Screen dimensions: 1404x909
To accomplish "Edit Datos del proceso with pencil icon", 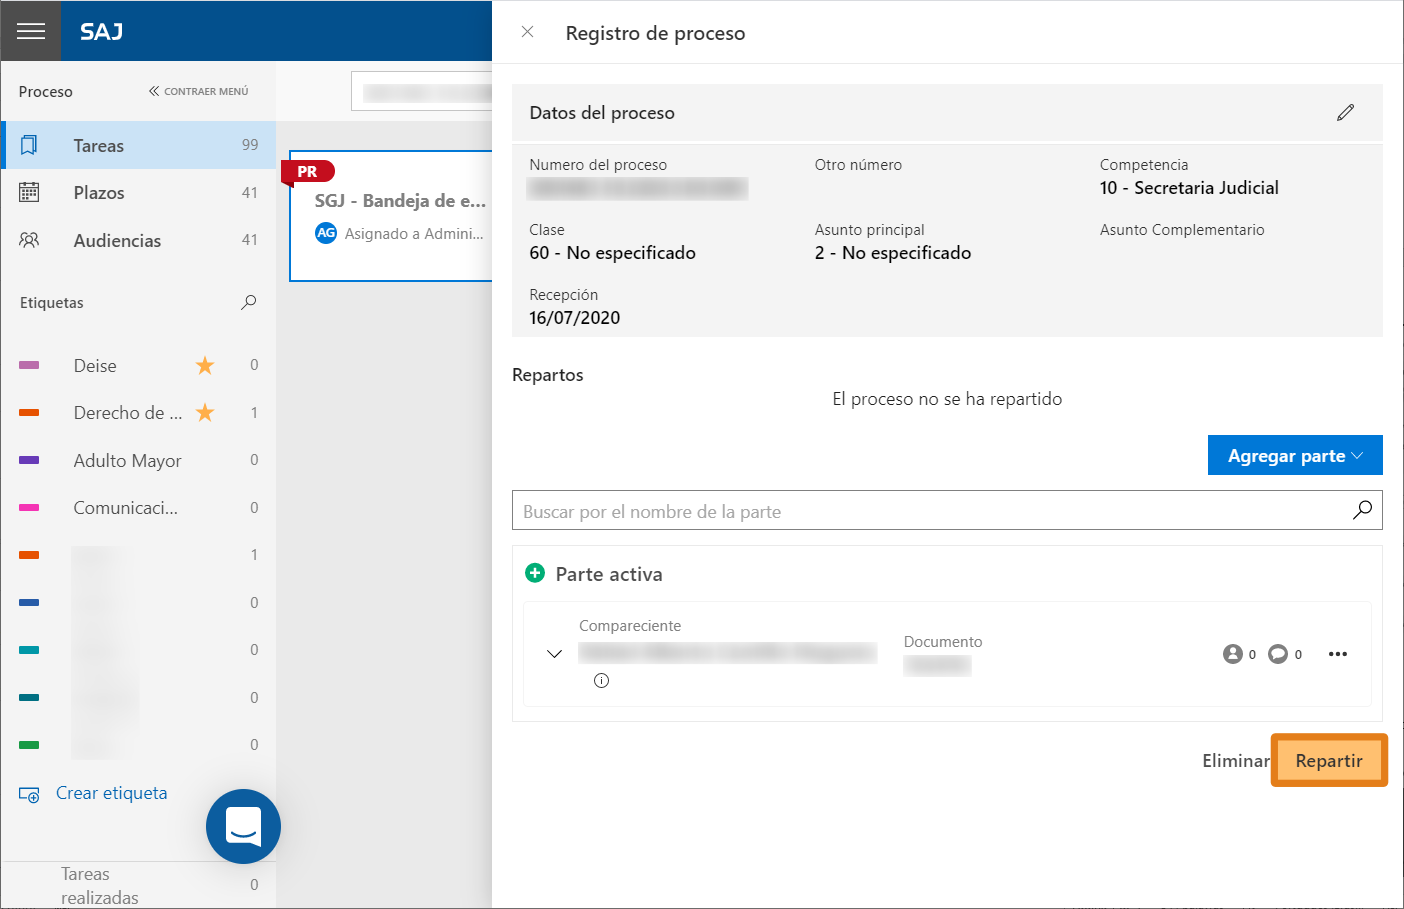I will pyautogui.click(x=1345, y=112).
